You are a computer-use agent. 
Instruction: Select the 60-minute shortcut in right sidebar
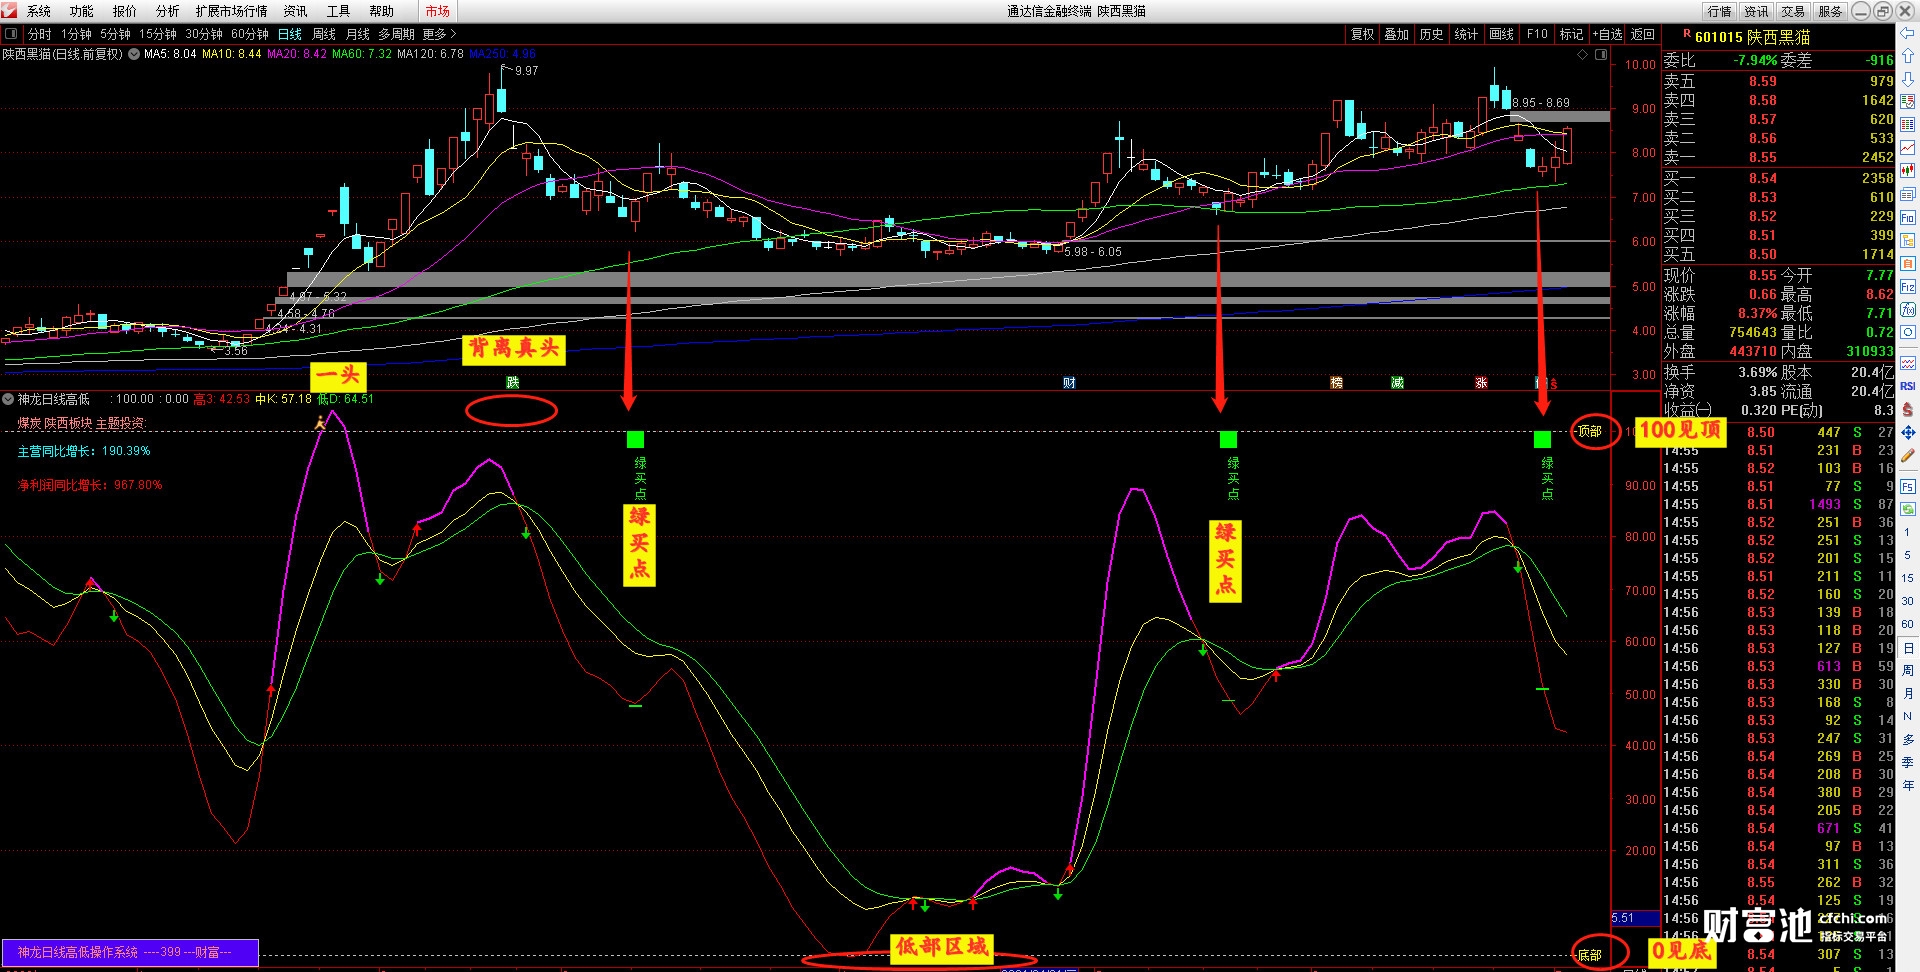(1908, 624)
